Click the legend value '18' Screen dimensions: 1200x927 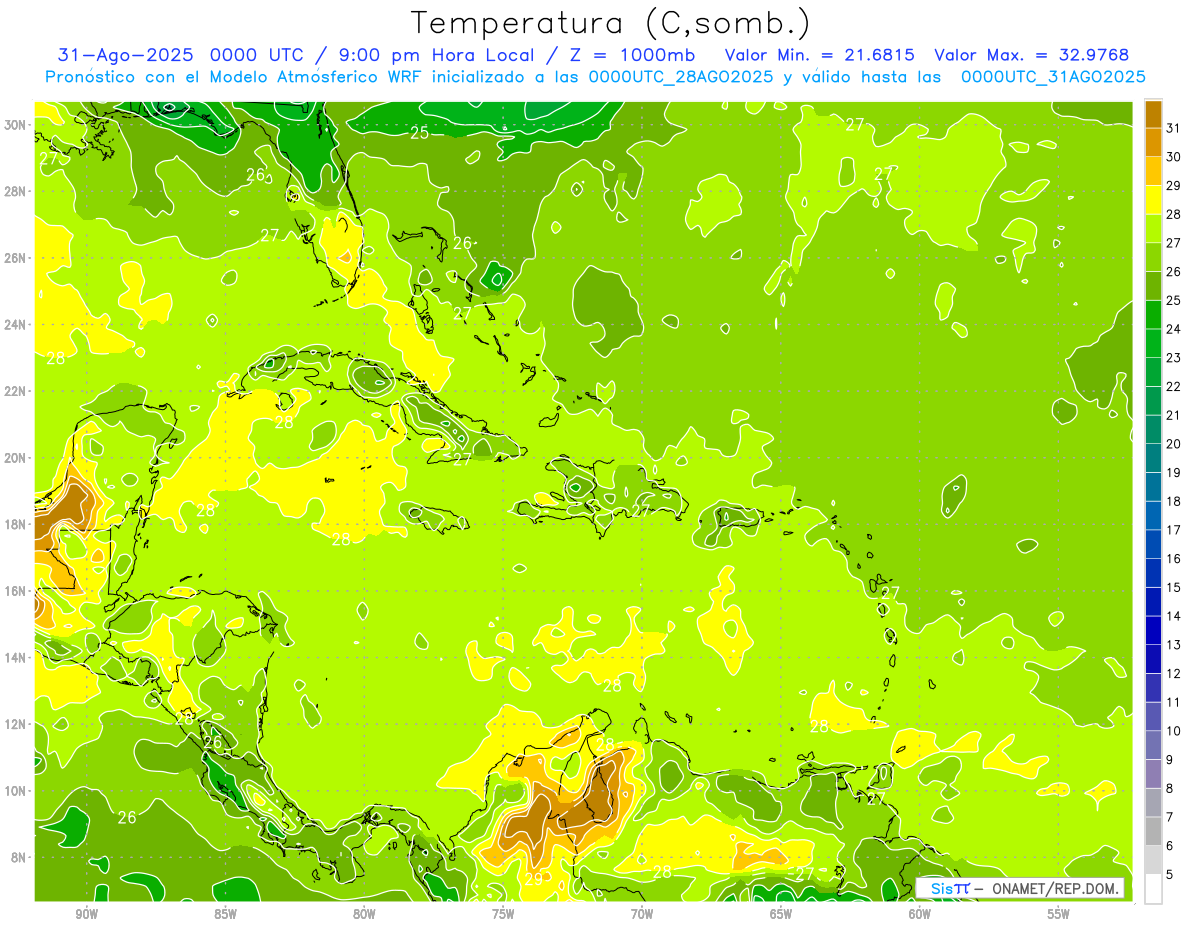pos(1174,501)
